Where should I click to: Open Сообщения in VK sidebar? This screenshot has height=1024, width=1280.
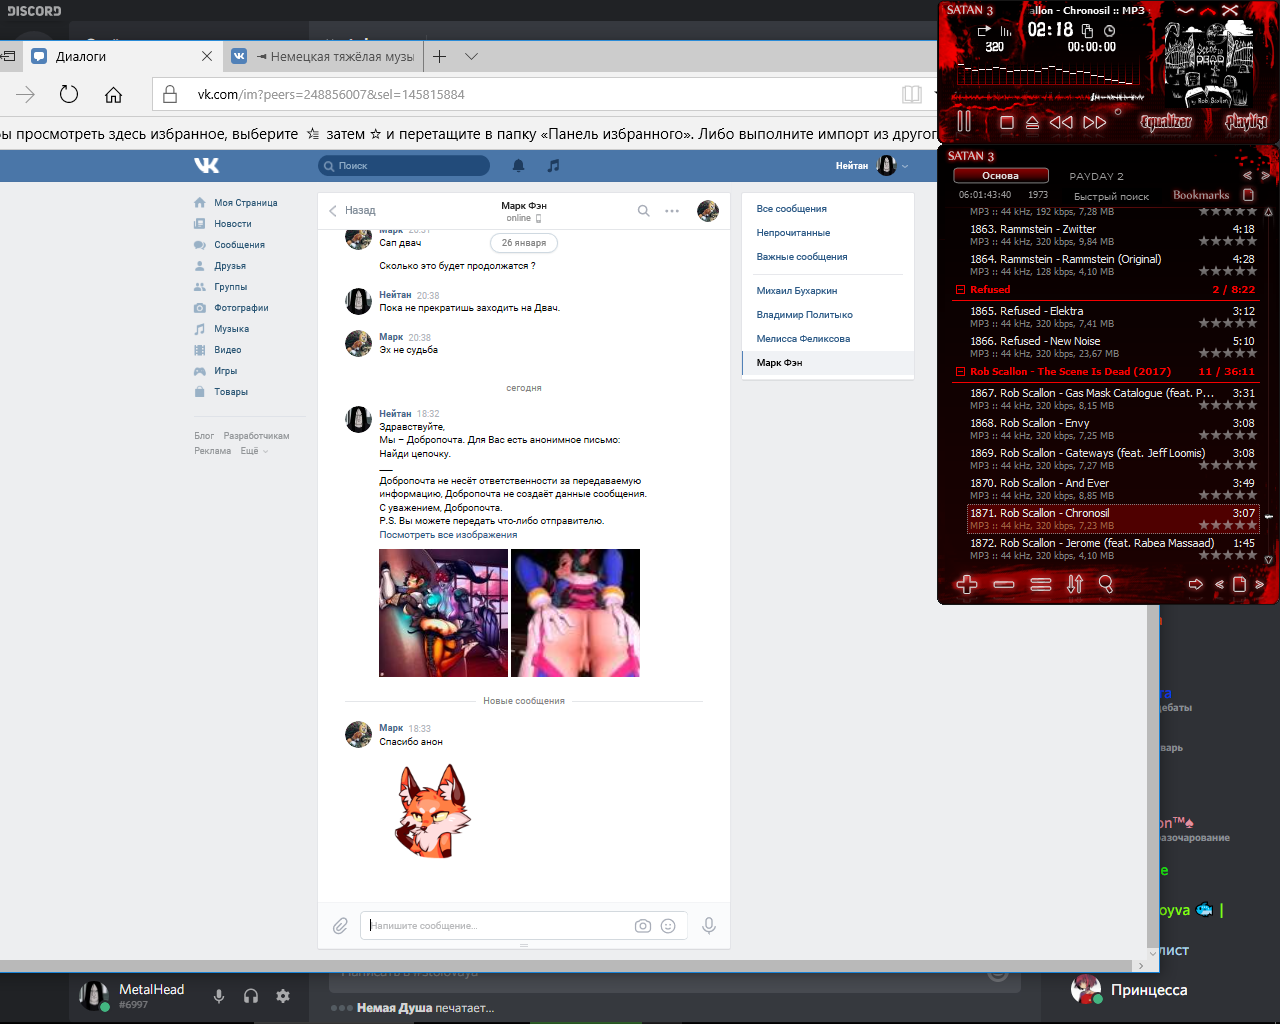tap(239, 245)
